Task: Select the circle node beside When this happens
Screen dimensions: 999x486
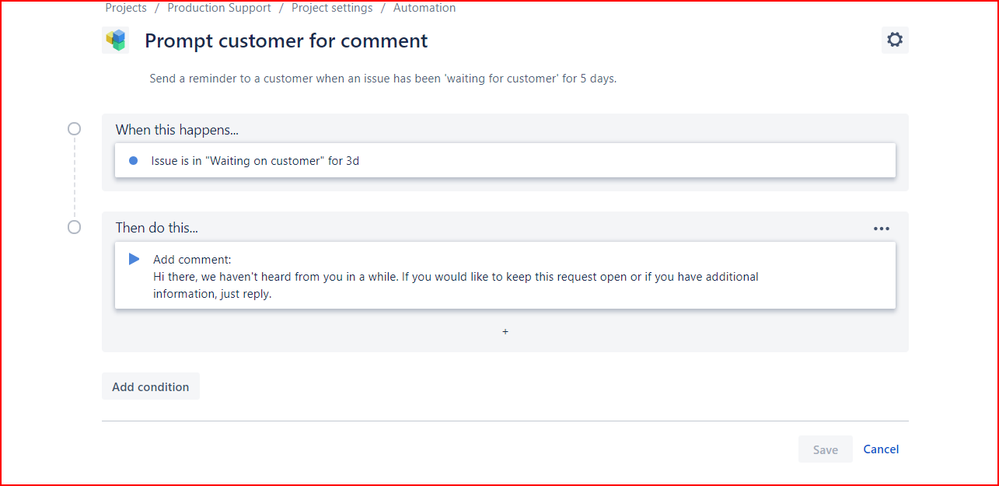Action: pyautogui.click(x=75, y=129)
